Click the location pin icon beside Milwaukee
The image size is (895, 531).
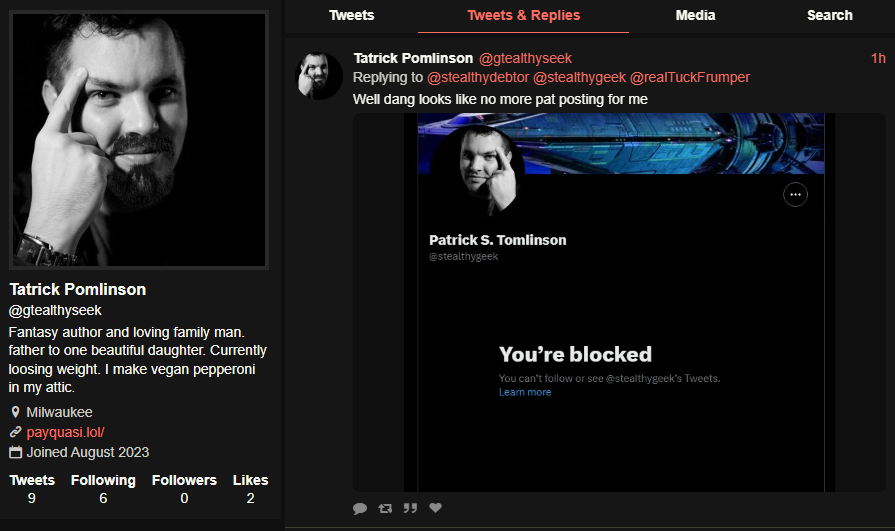[x=15, y=412]
